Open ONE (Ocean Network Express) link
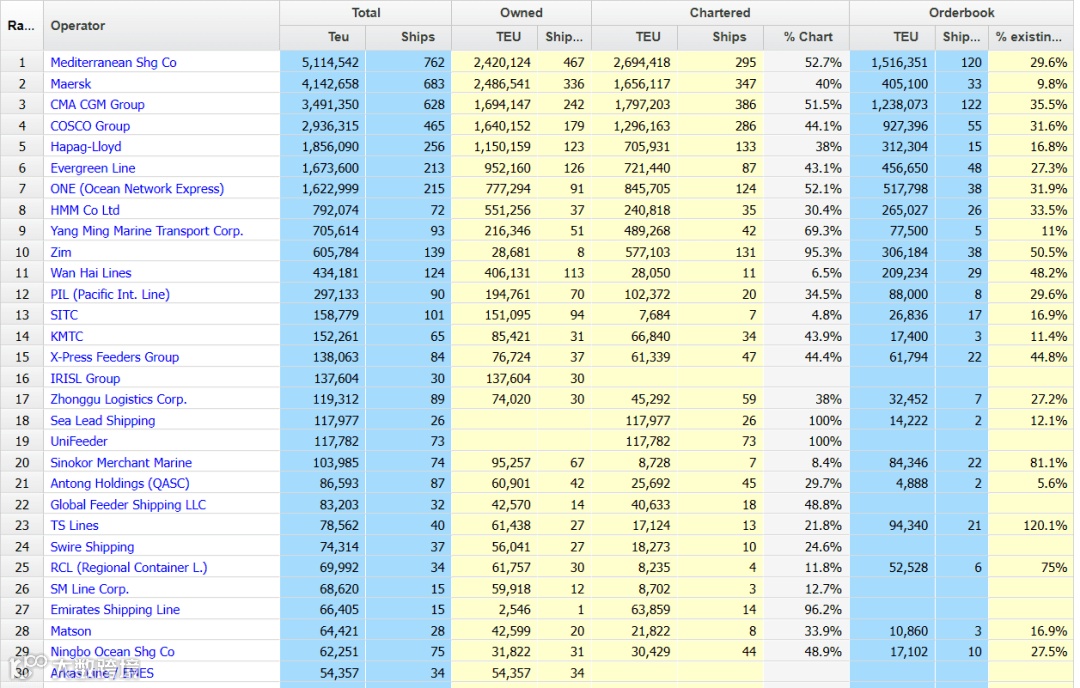This screenshot has width=1080, height=688. tap(136, 189)
